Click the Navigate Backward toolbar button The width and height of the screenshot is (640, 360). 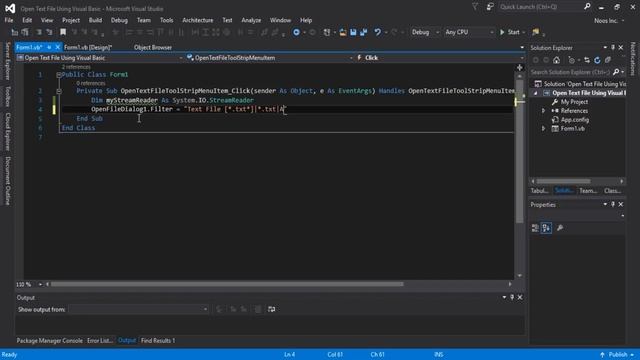[x=296, y=32]
